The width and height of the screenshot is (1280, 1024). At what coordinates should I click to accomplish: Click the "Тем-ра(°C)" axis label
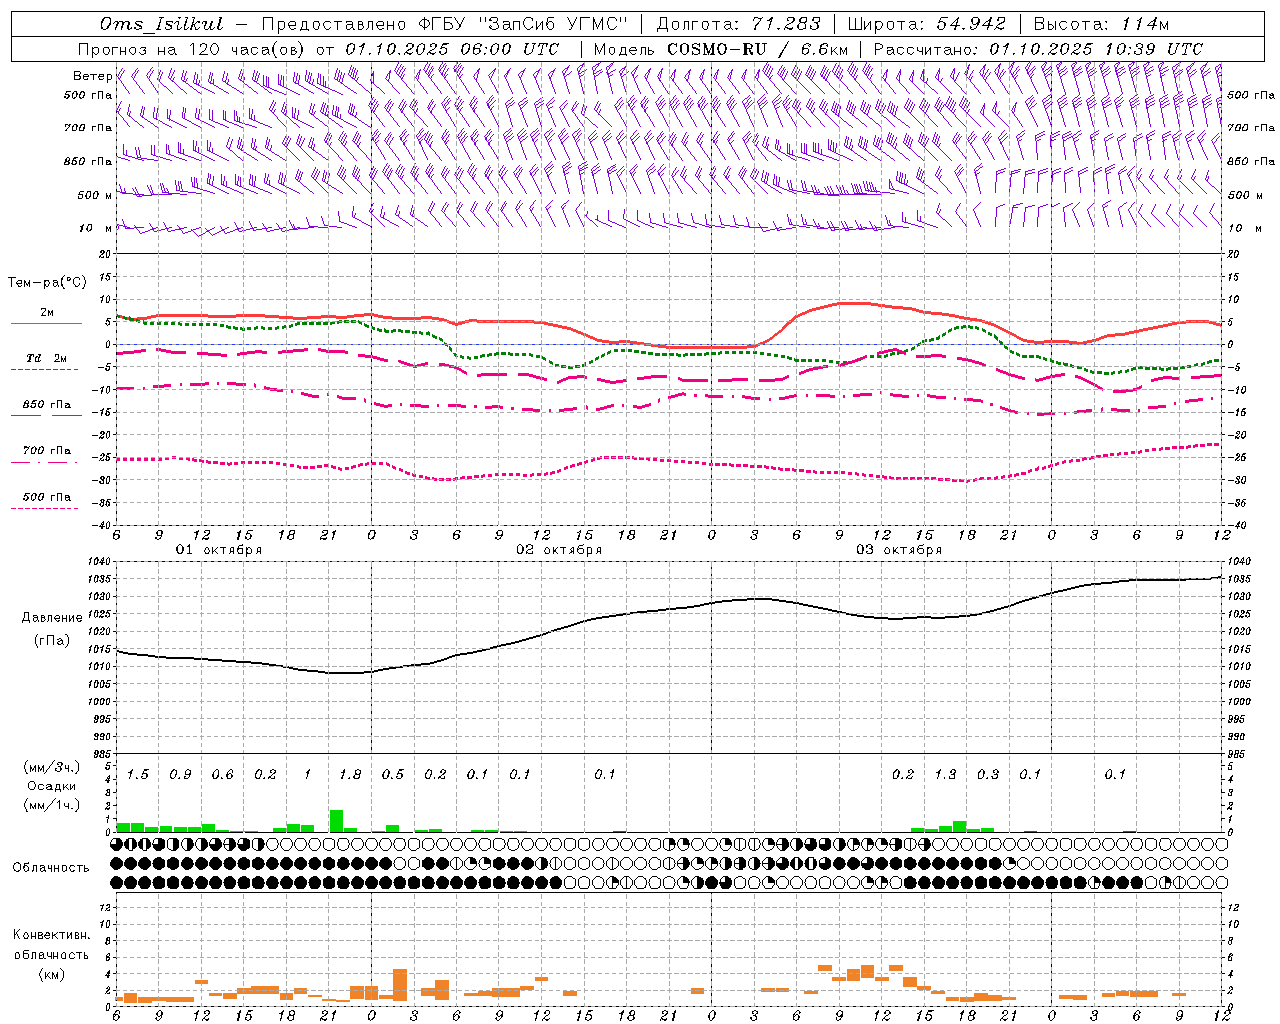tap(47, 283)
